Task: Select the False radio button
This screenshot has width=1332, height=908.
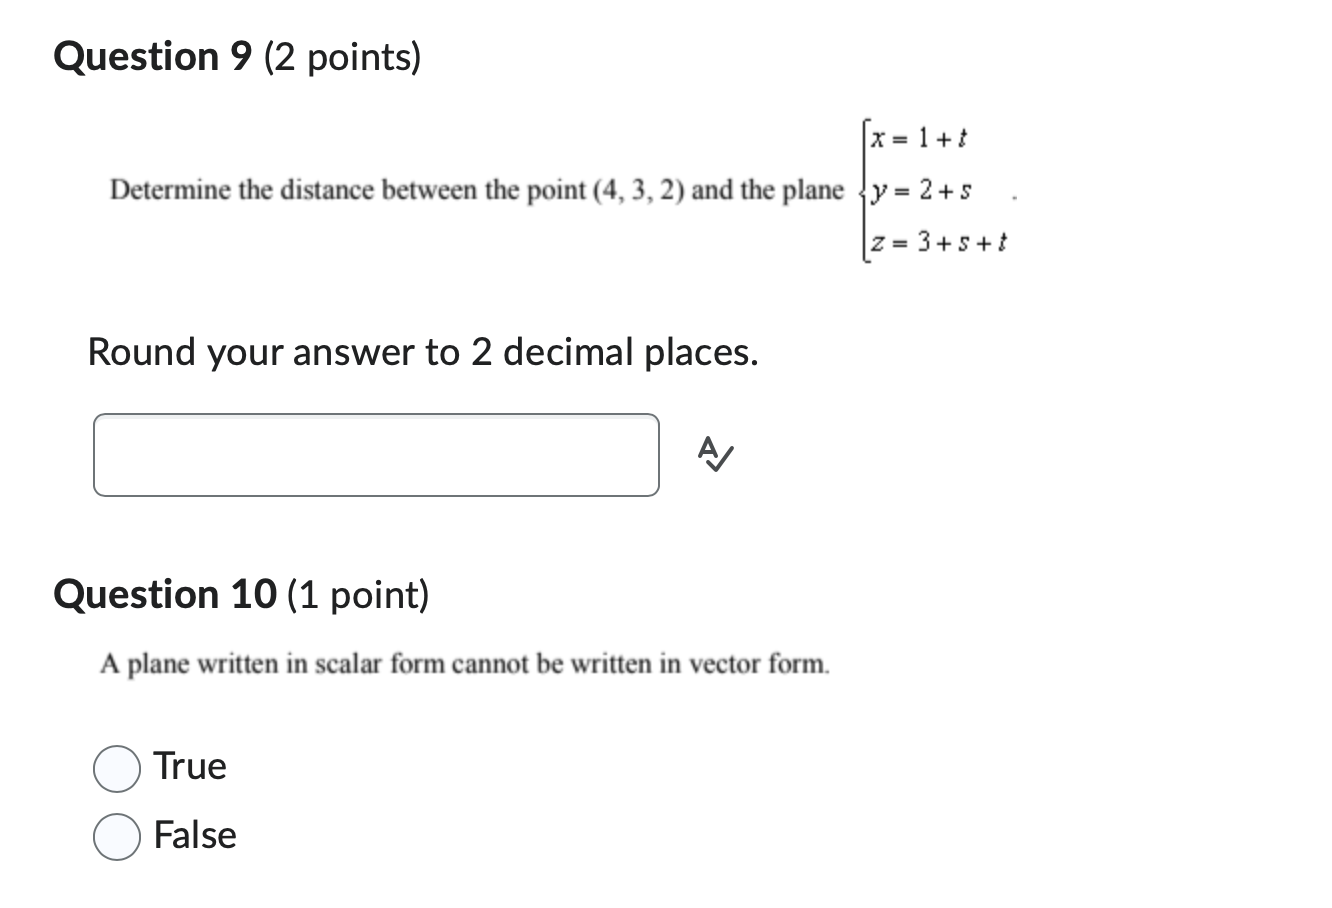Action: (x=116, y=835)
